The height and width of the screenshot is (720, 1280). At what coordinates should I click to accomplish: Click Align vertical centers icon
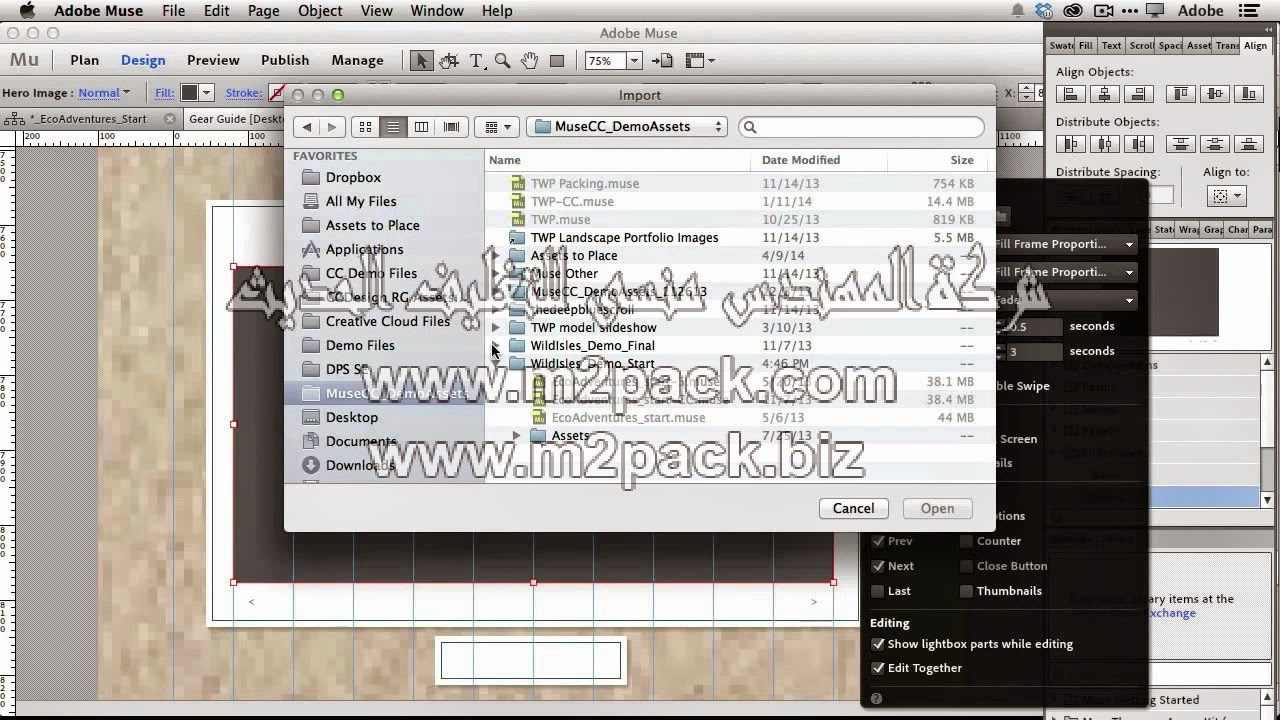coord(1215,94)
